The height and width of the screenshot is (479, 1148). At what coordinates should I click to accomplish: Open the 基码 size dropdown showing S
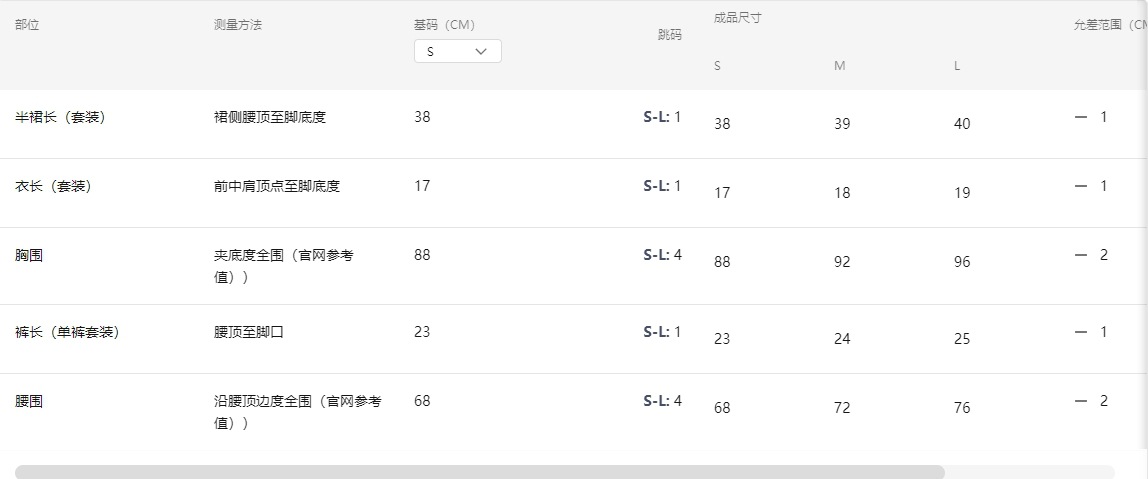(x=457, y=51)
